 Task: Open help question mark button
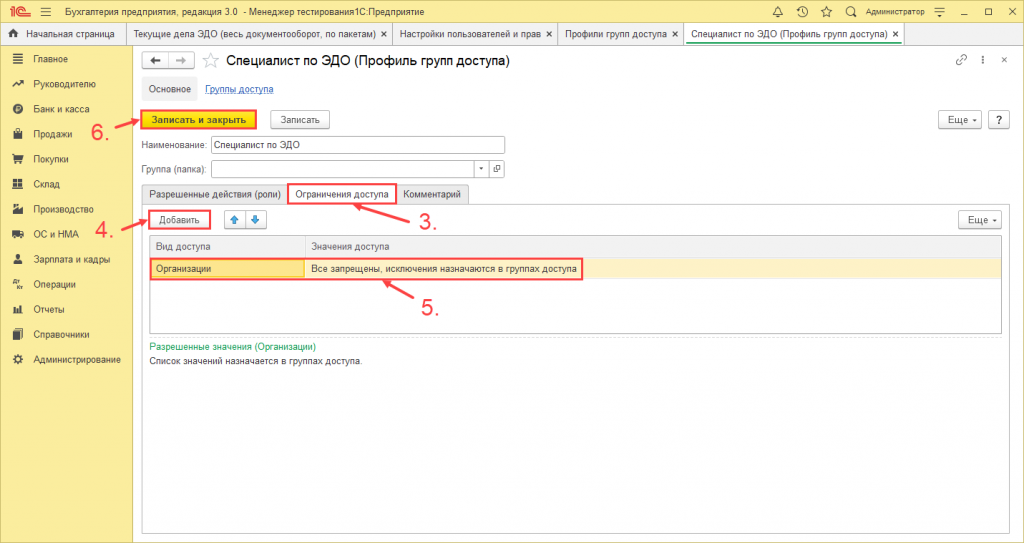[x=999, y=120]
